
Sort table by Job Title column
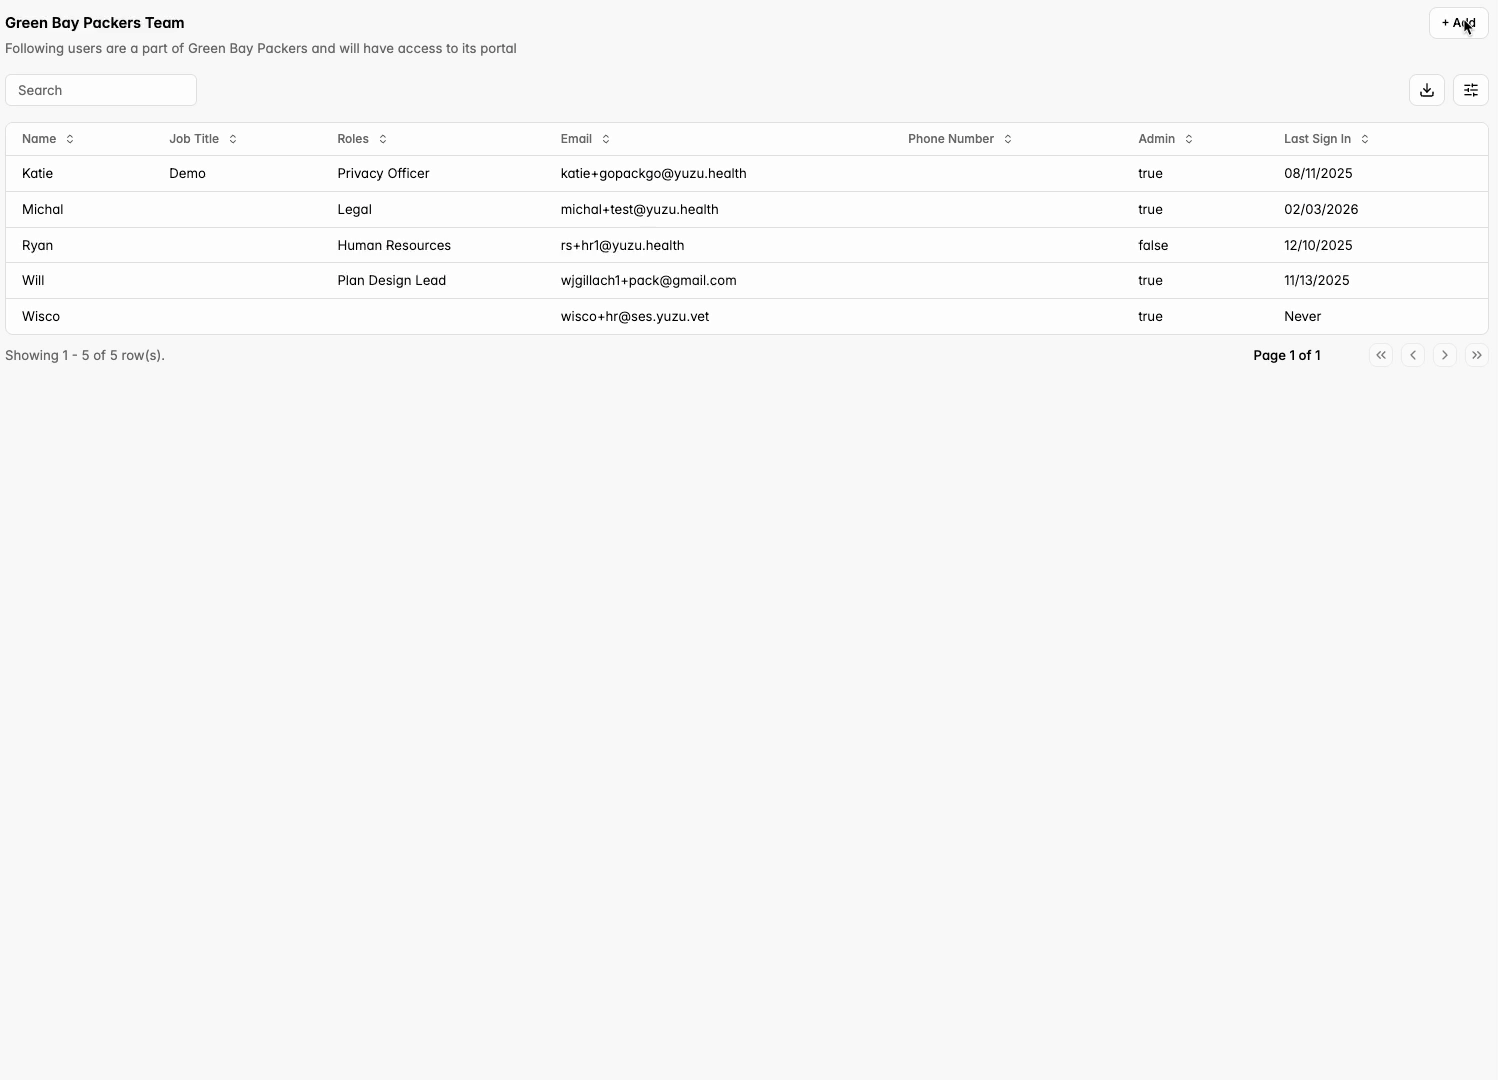click(203, 139)
